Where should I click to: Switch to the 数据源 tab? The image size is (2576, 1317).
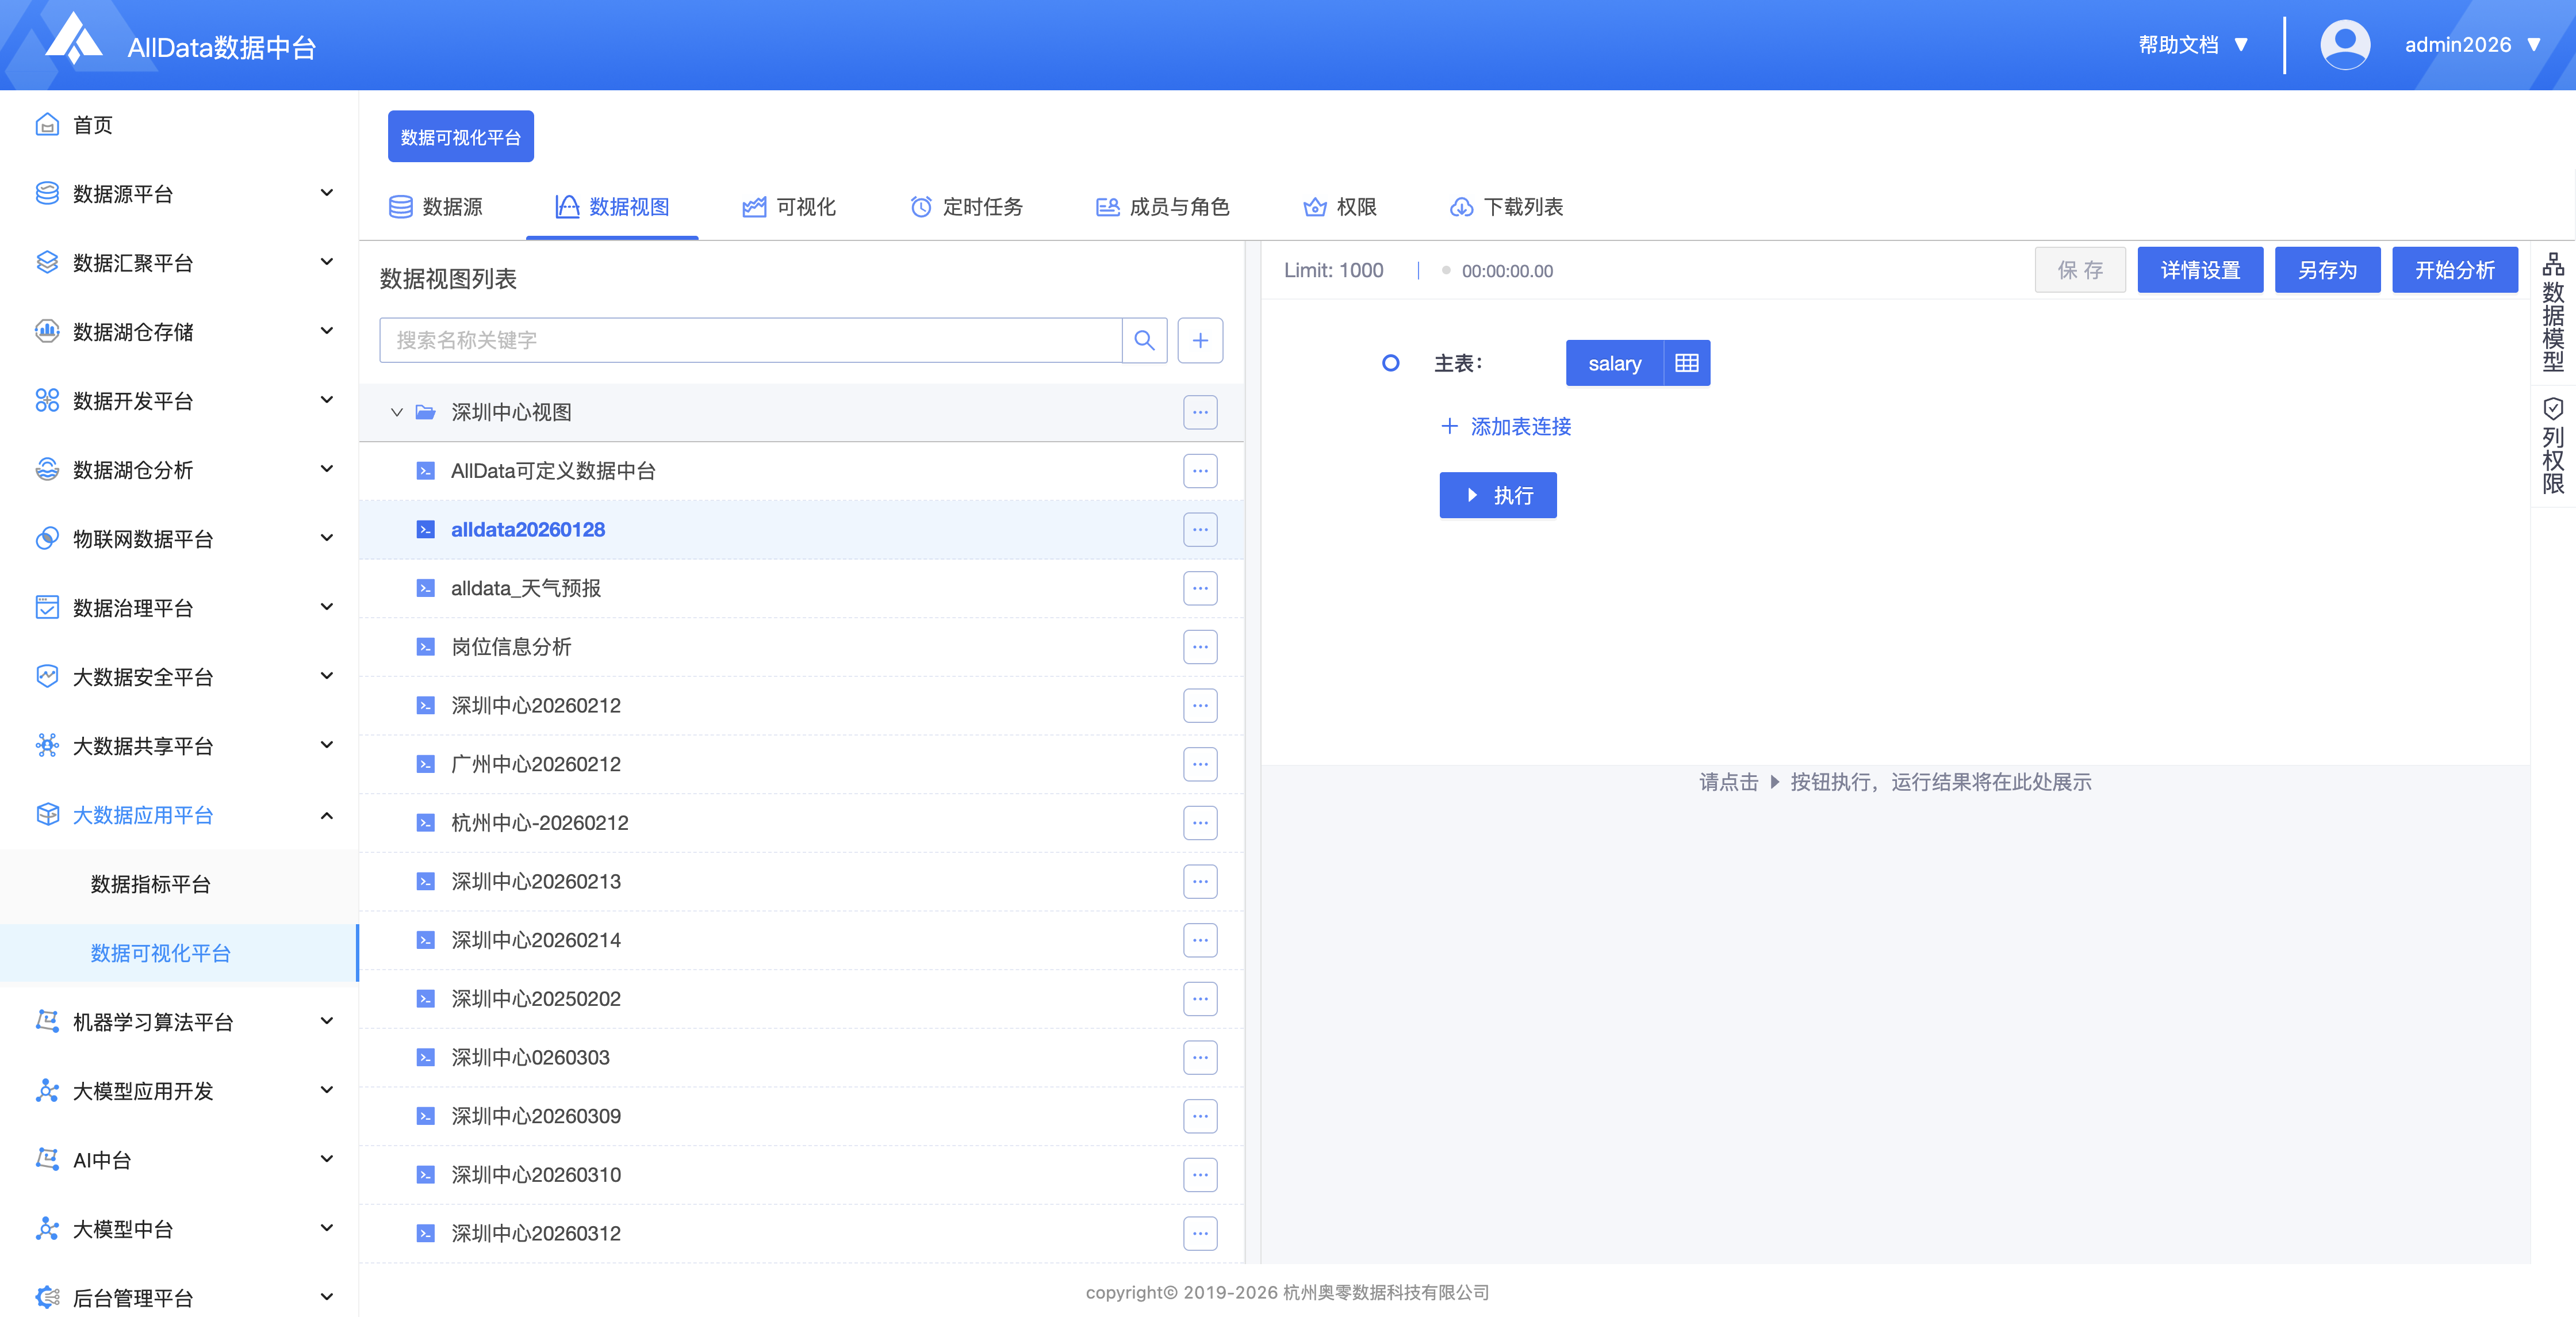point(436,207)
